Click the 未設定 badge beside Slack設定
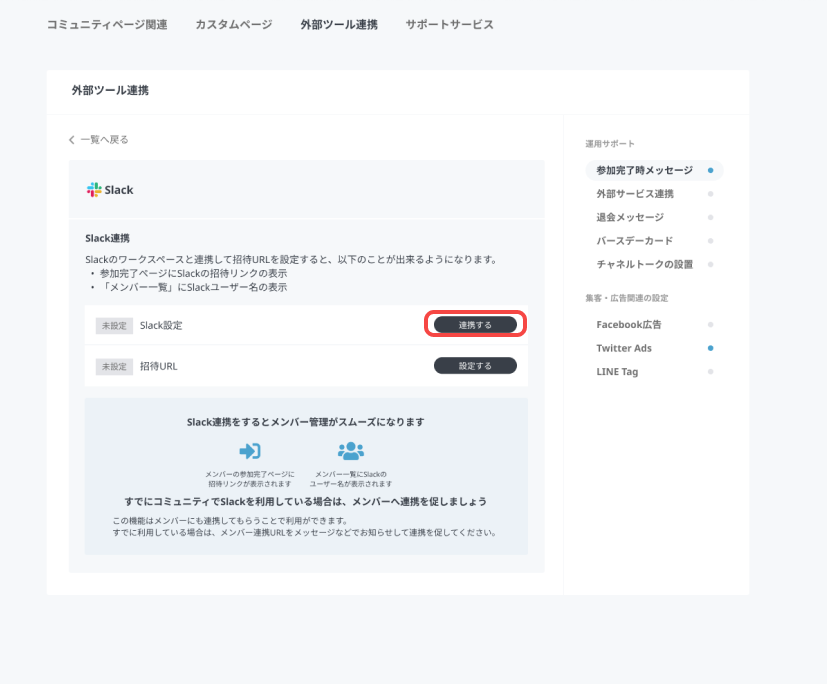827x684 pixels. coord(114,325)
